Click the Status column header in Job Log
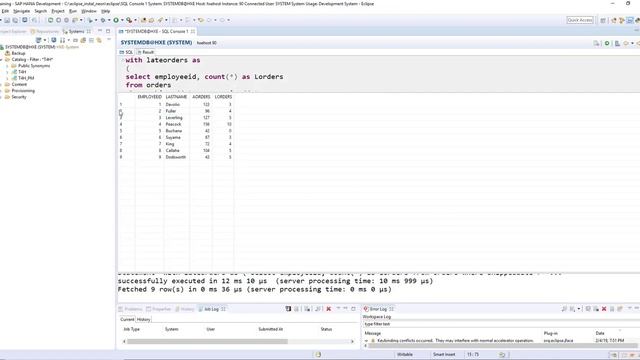640x360 pixels. [x=326, y=329]
